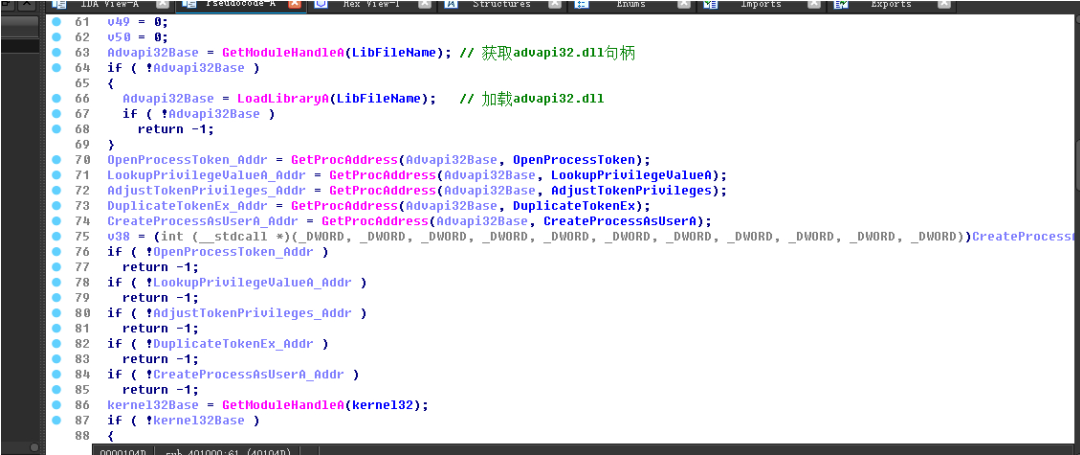Click OpenProcessToken_Addr on line 70
1080x455 pixels.
click(x=187, y=160)
